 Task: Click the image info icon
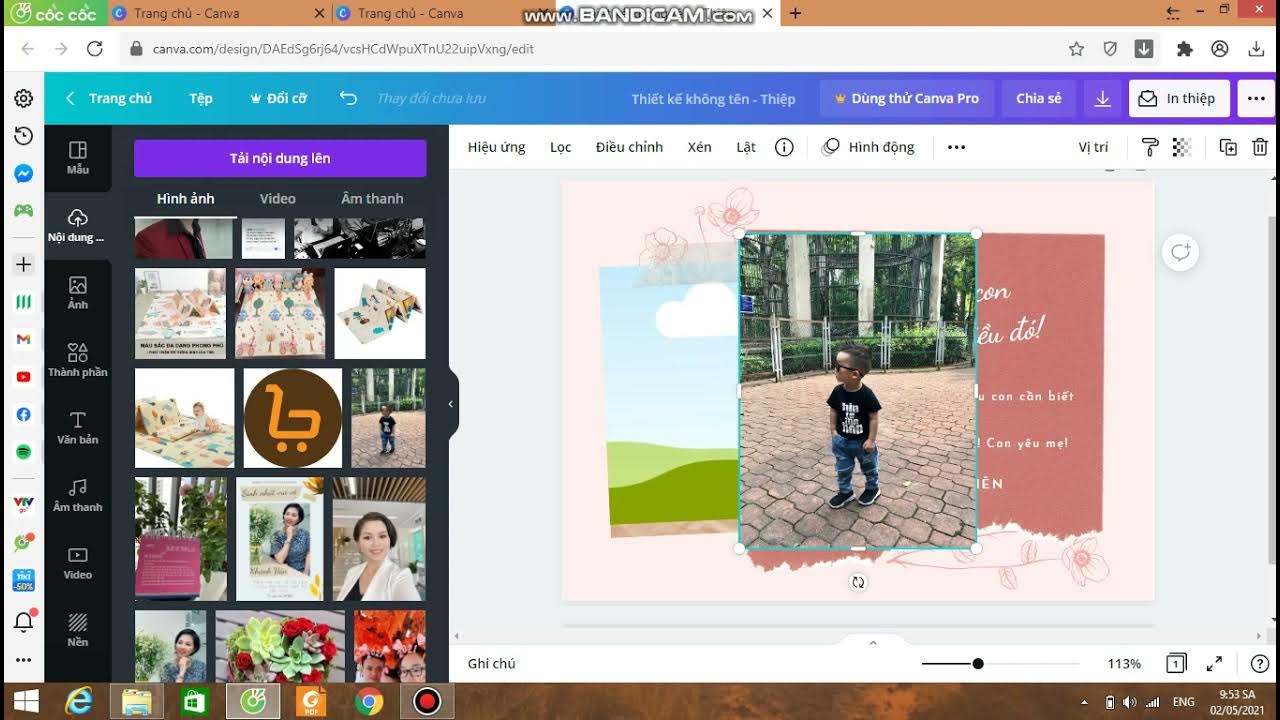(784, 147)
